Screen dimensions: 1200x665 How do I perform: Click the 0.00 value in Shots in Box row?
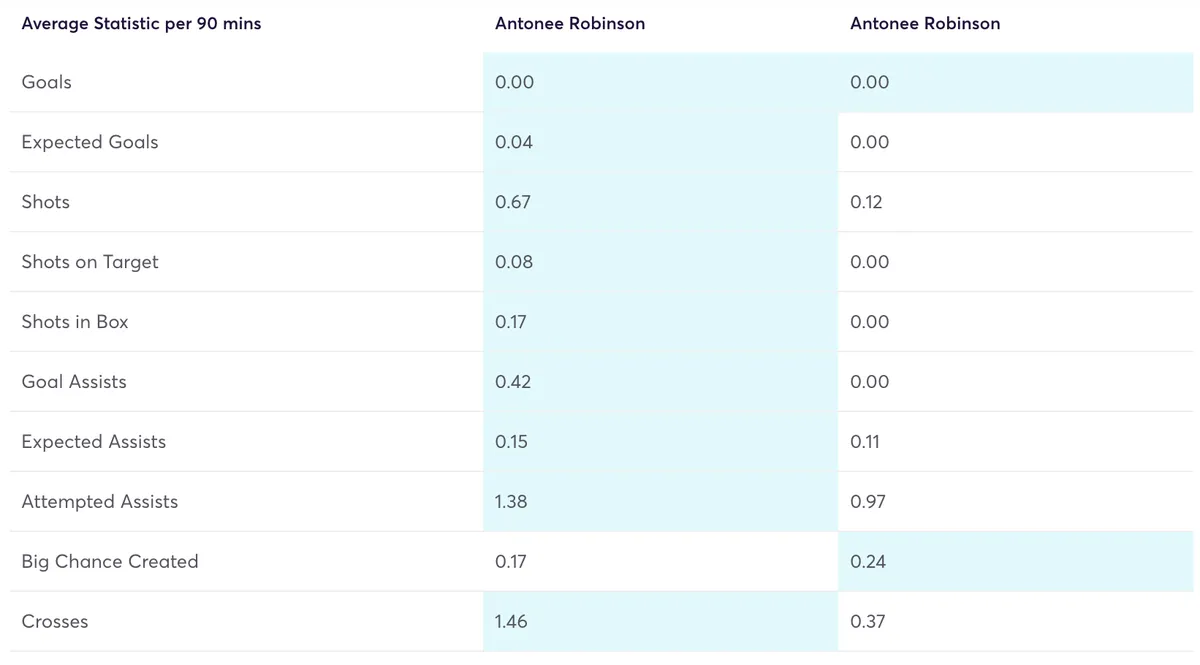870,322
